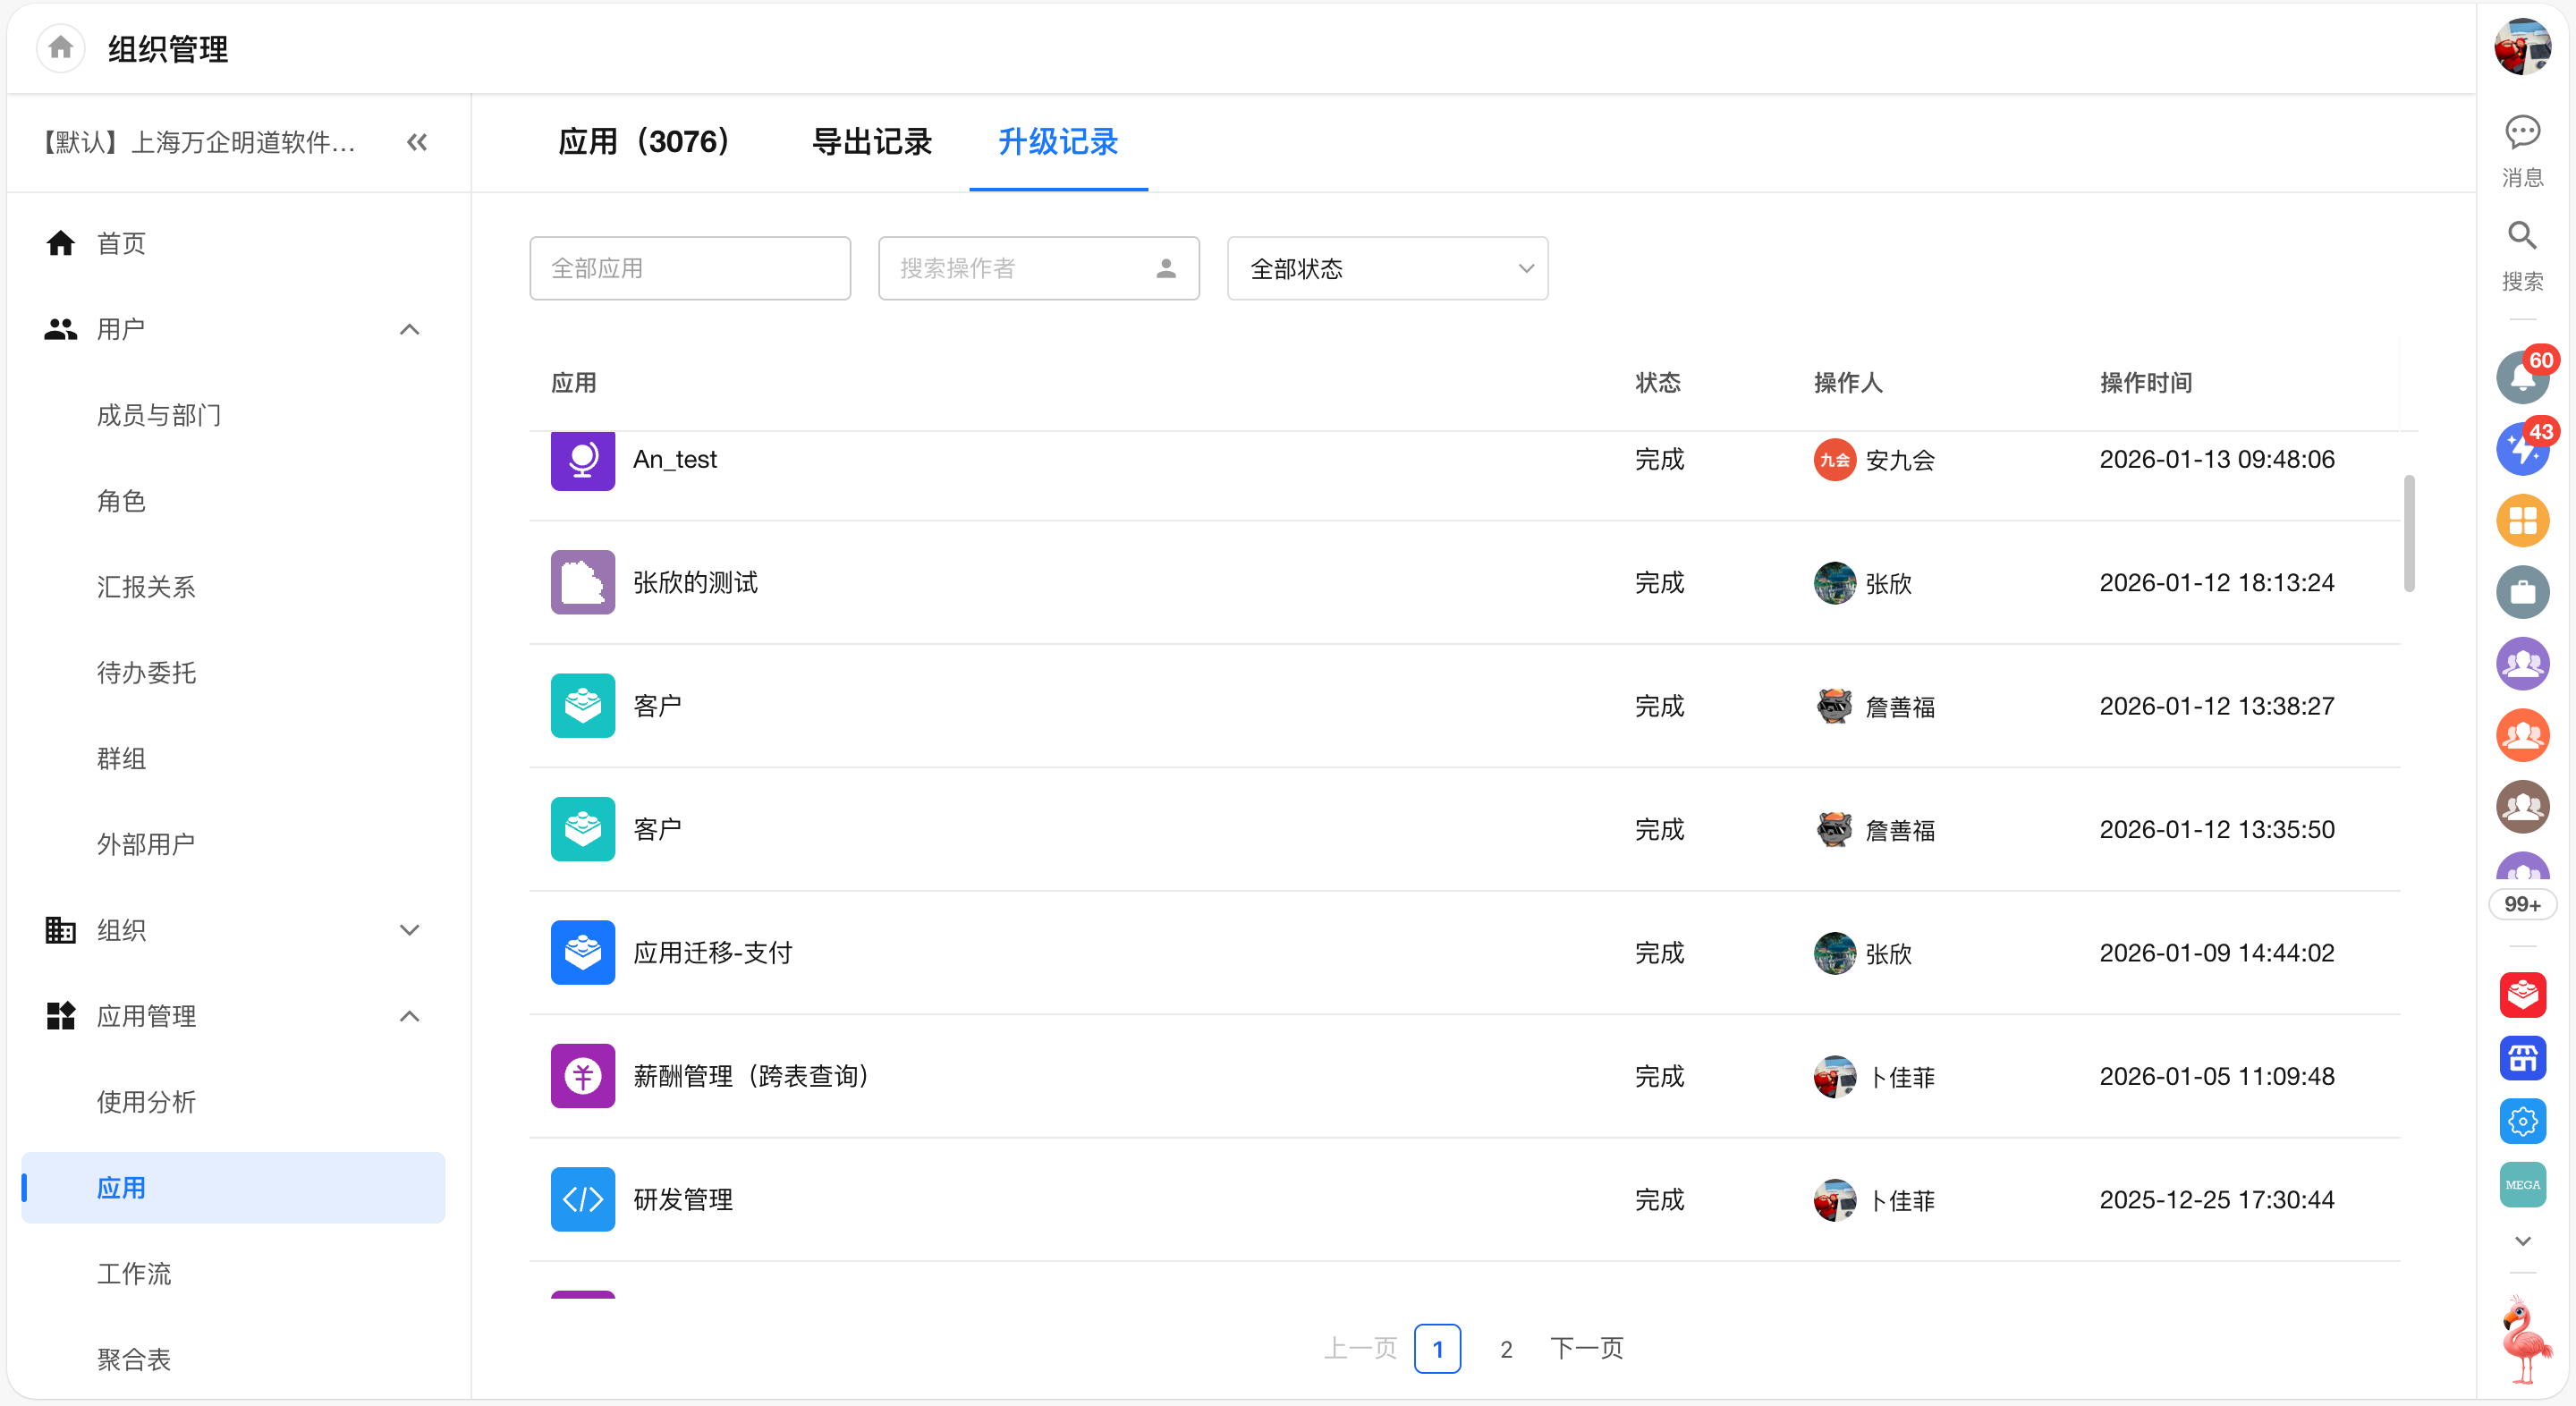
Task: Open the 全部状态 status dropdown
Action: click(x=1387, y=268)
